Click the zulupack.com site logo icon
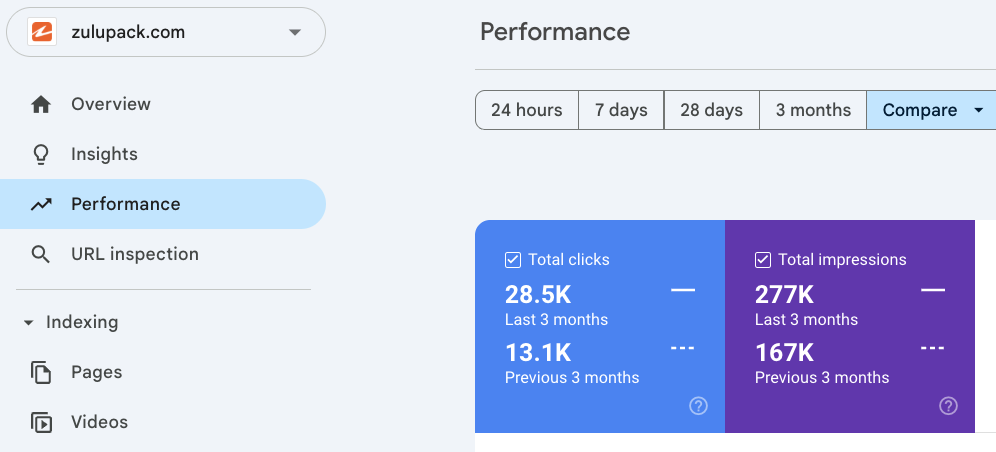Viewport: 996px width, 452px height. (x=42, y=32)
